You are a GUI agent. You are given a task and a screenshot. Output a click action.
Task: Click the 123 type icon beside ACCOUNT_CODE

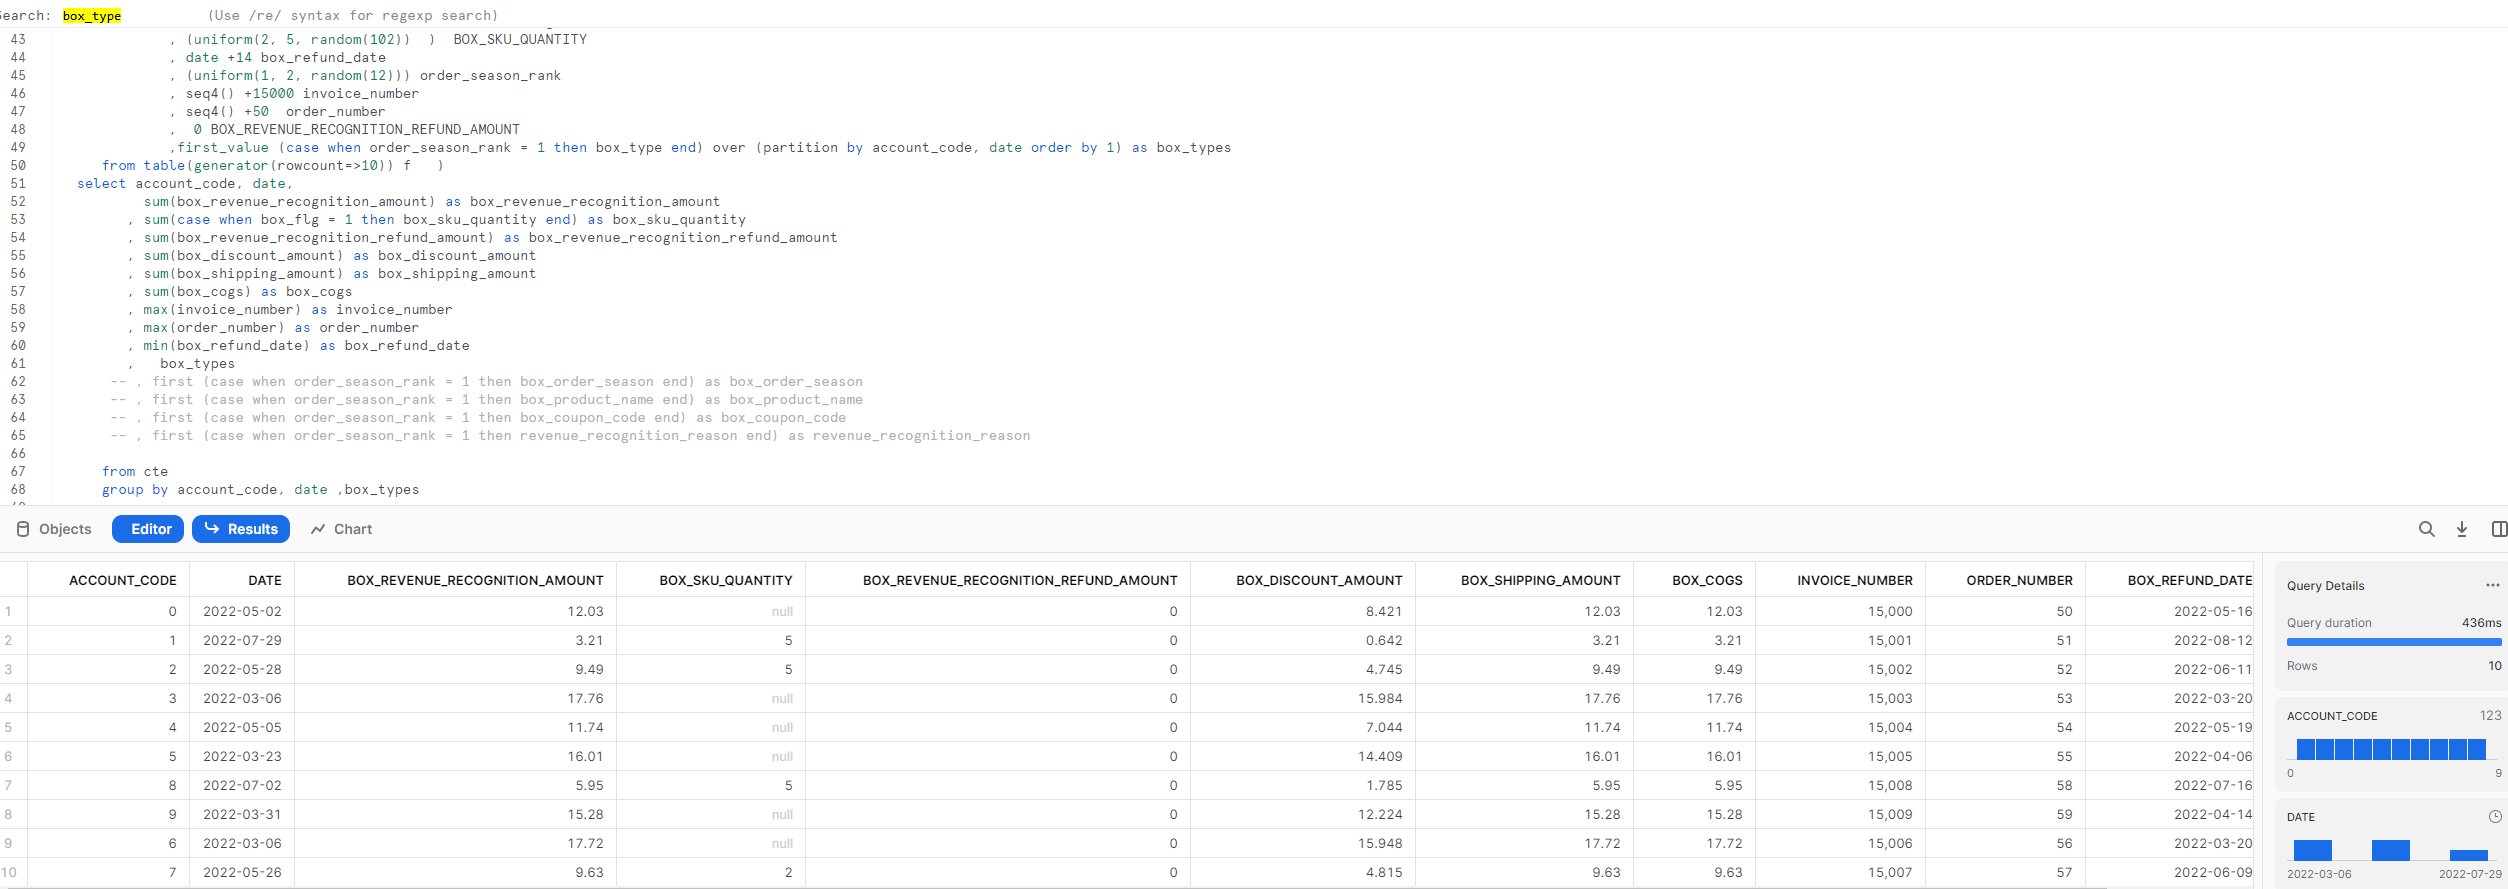[x=2490, y=715]
